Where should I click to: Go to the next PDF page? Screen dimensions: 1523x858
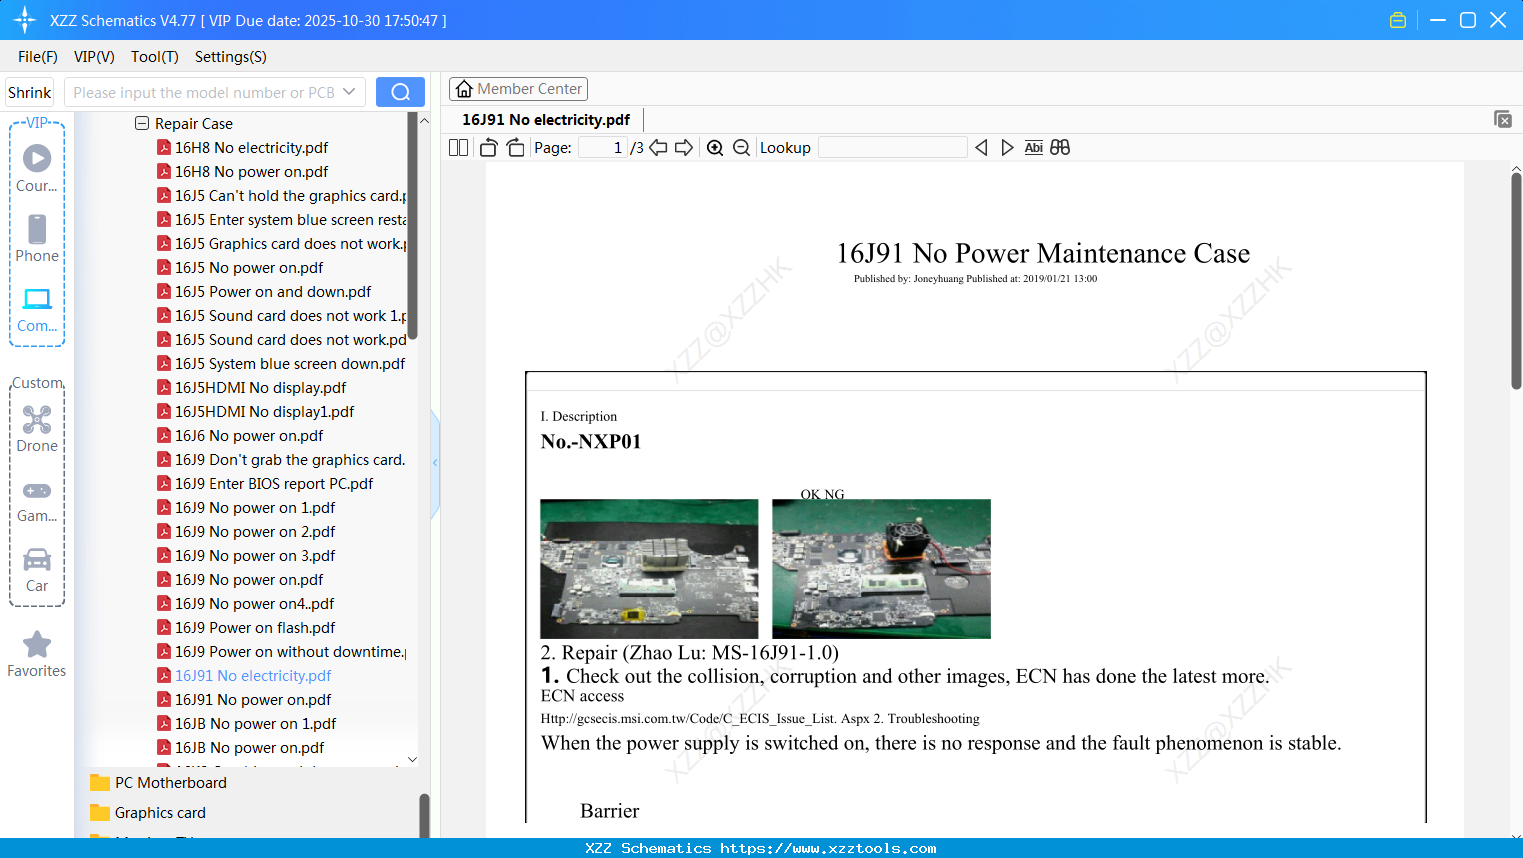[684, 148]
